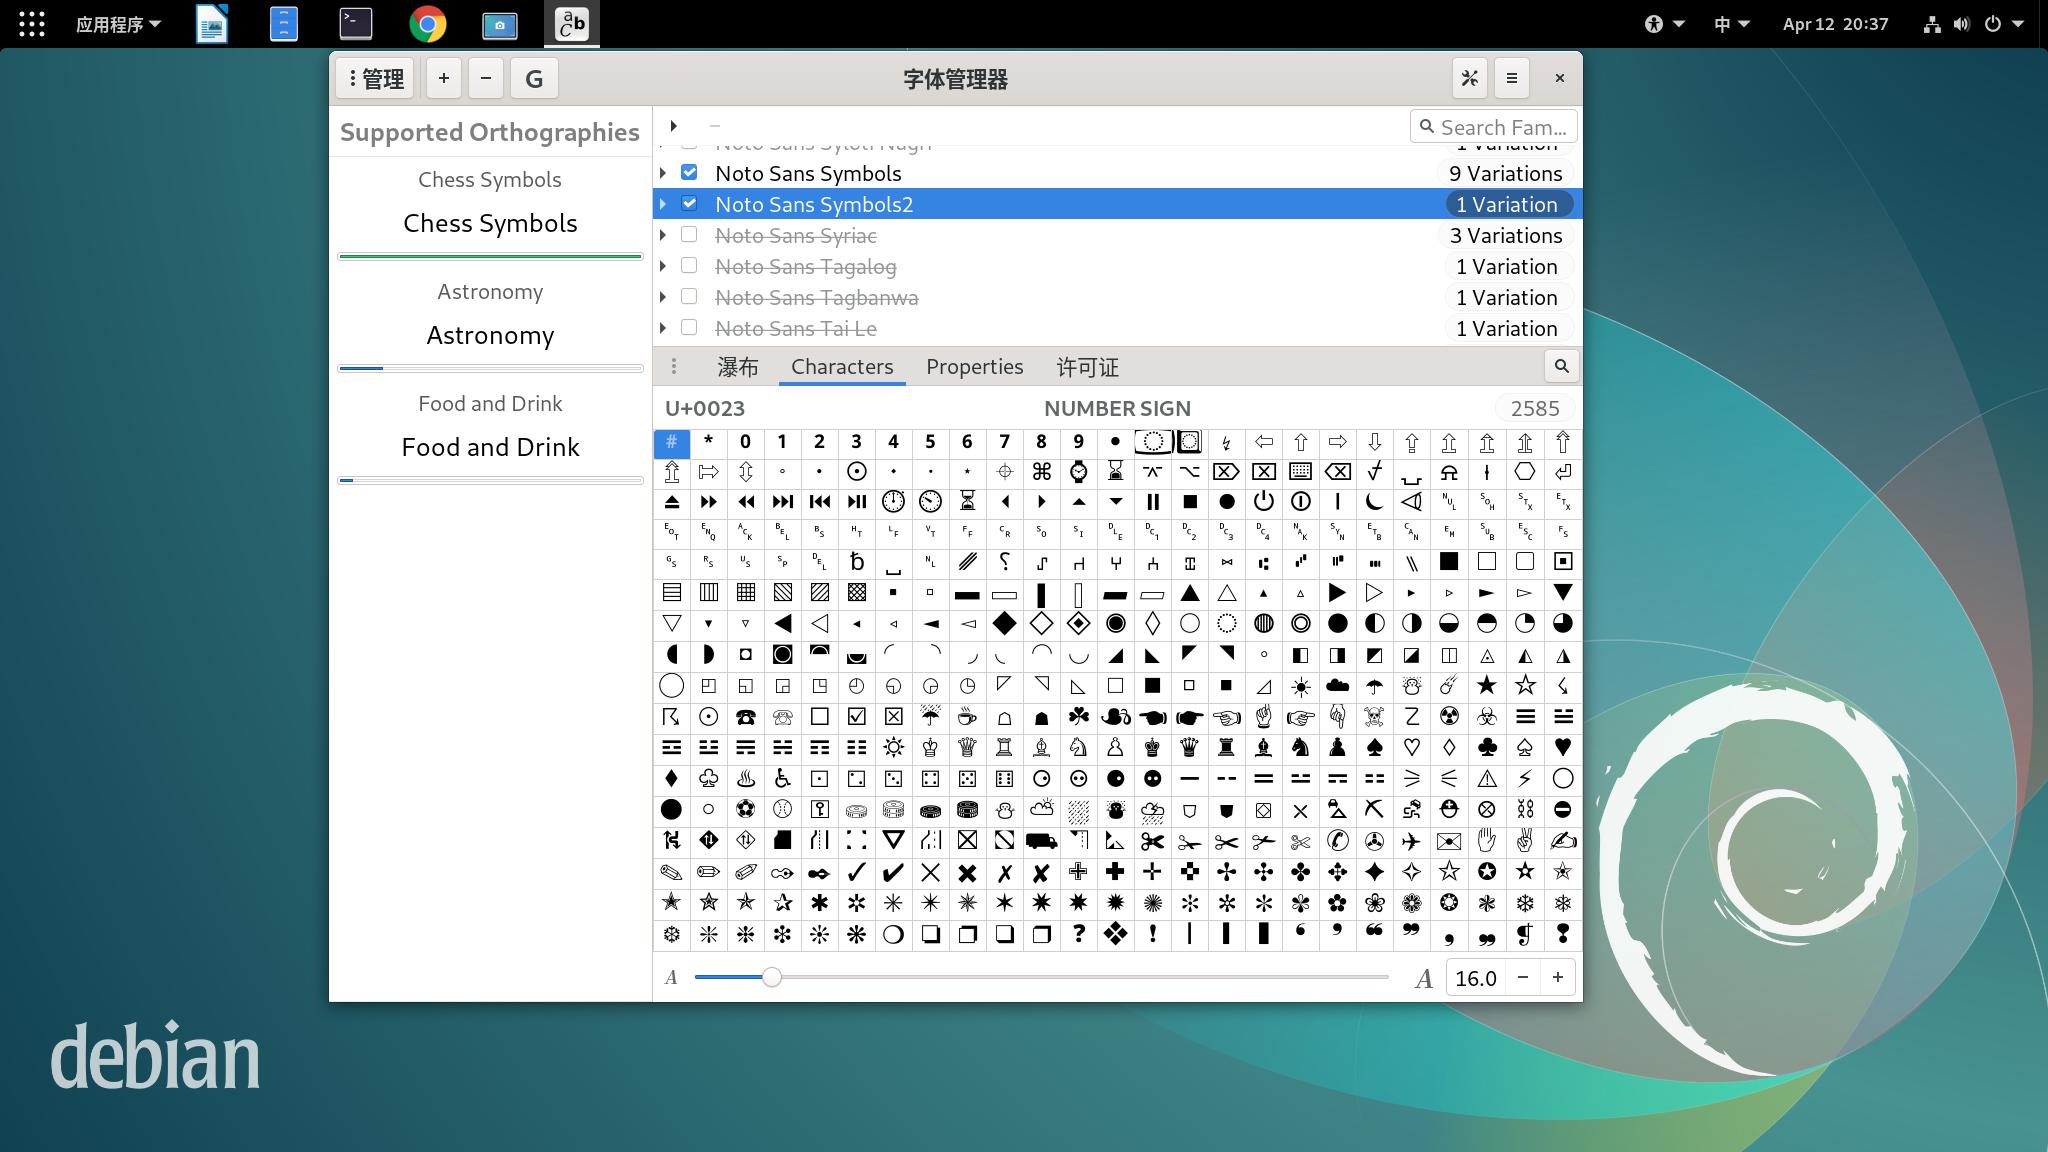Image resolution: width=2048 pixels, height=1152 pixels.
Task: Select the # number sign character
Action: 671,442
